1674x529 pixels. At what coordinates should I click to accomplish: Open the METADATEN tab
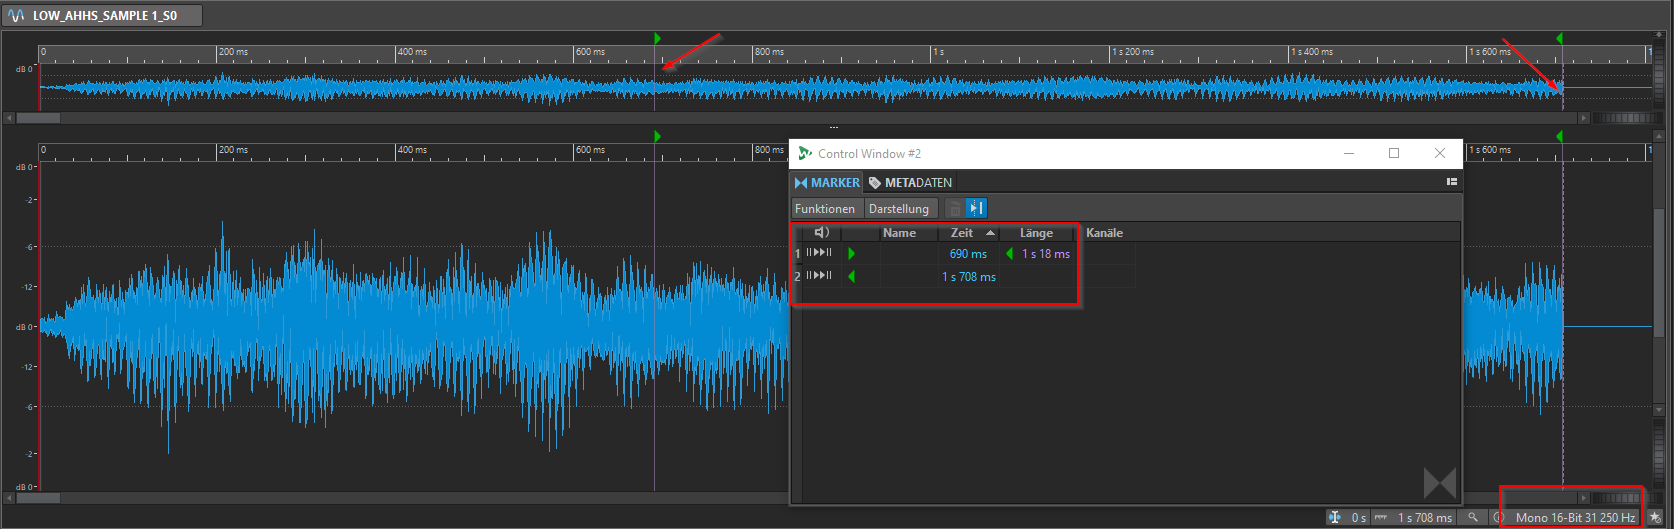click(x=910, y=183)
